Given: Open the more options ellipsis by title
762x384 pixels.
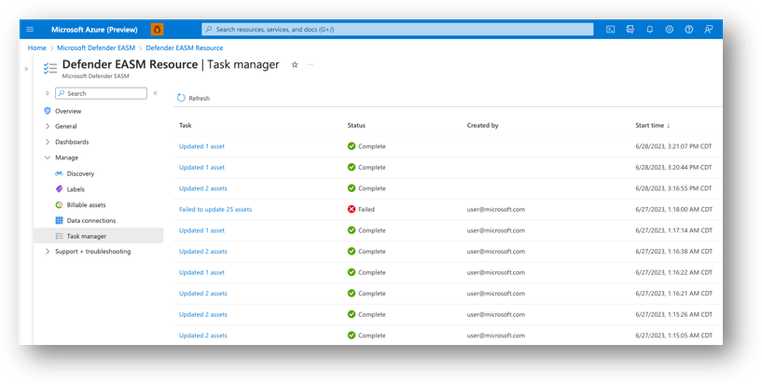Looking at the screenshot, I should (311, 65).
